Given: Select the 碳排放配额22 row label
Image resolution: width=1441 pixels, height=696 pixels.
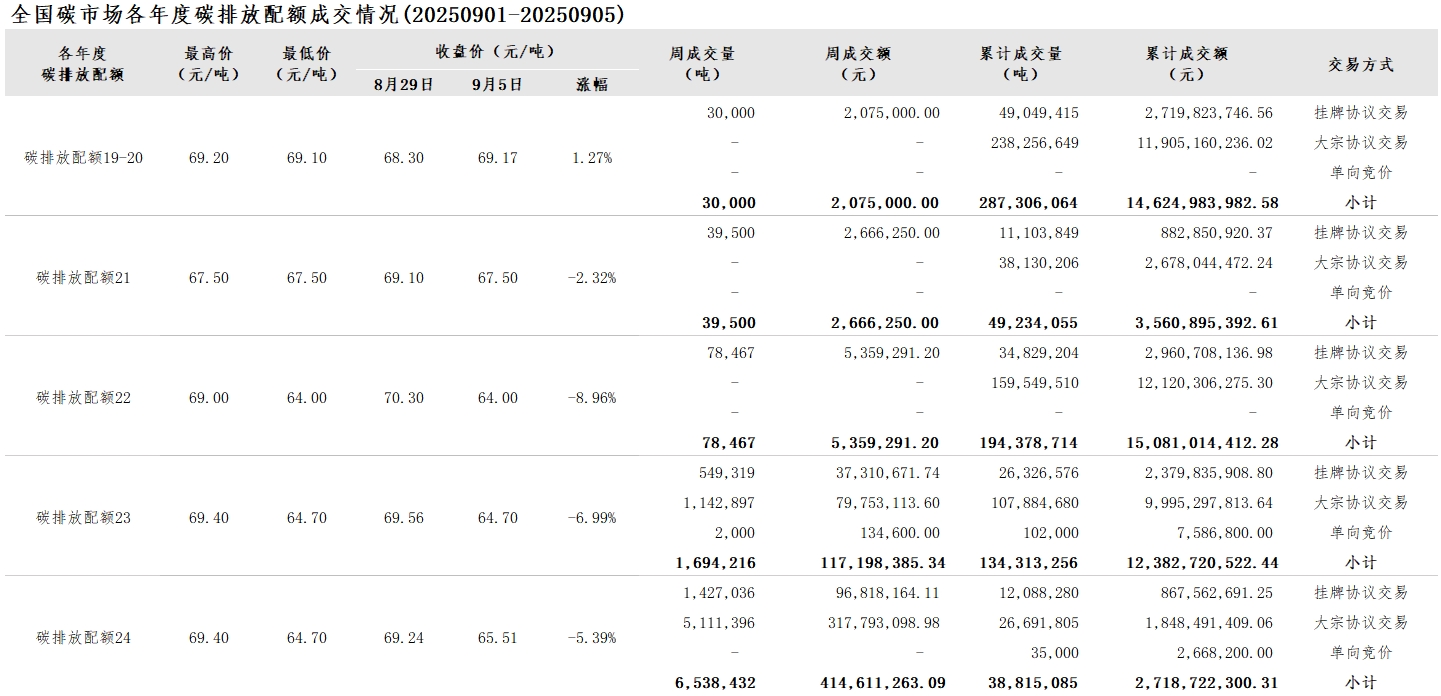Looking at the screenshot, I should [x=84, y=398].
